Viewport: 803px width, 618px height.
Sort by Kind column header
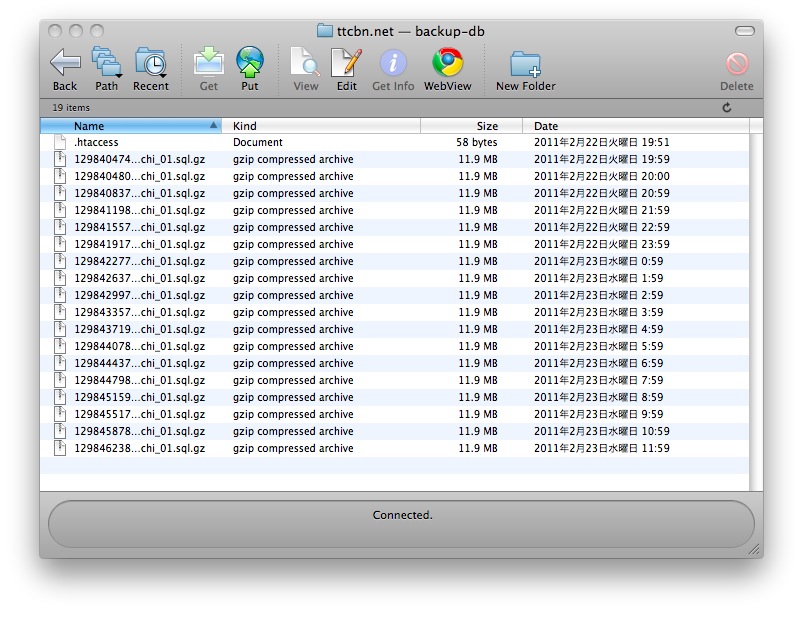(x=320, y=126)
